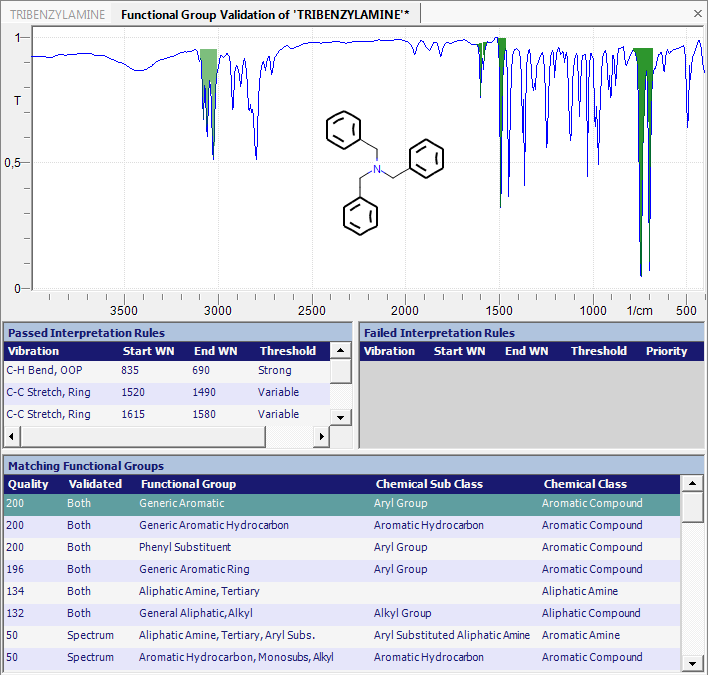The height and width of the screenshot is (675, 708).
Task: Click the Priority header in Failed Interpretation Rules
Action: pos(666,351)
